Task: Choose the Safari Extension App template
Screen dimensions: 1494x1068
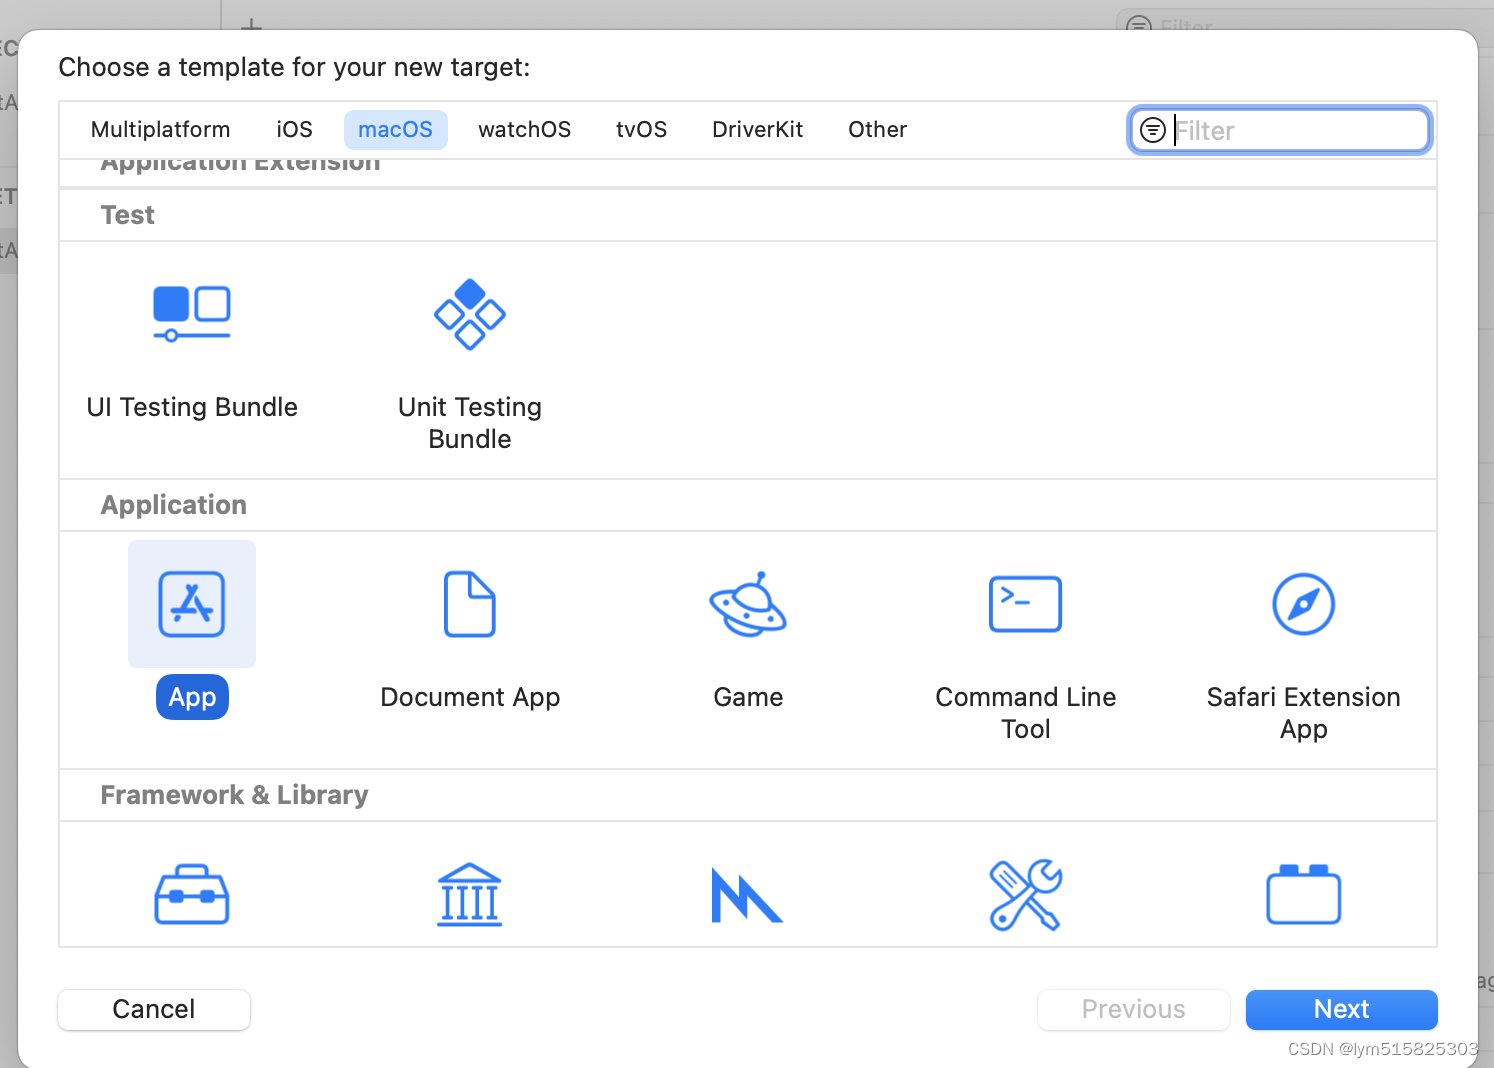Action: 1303,604
